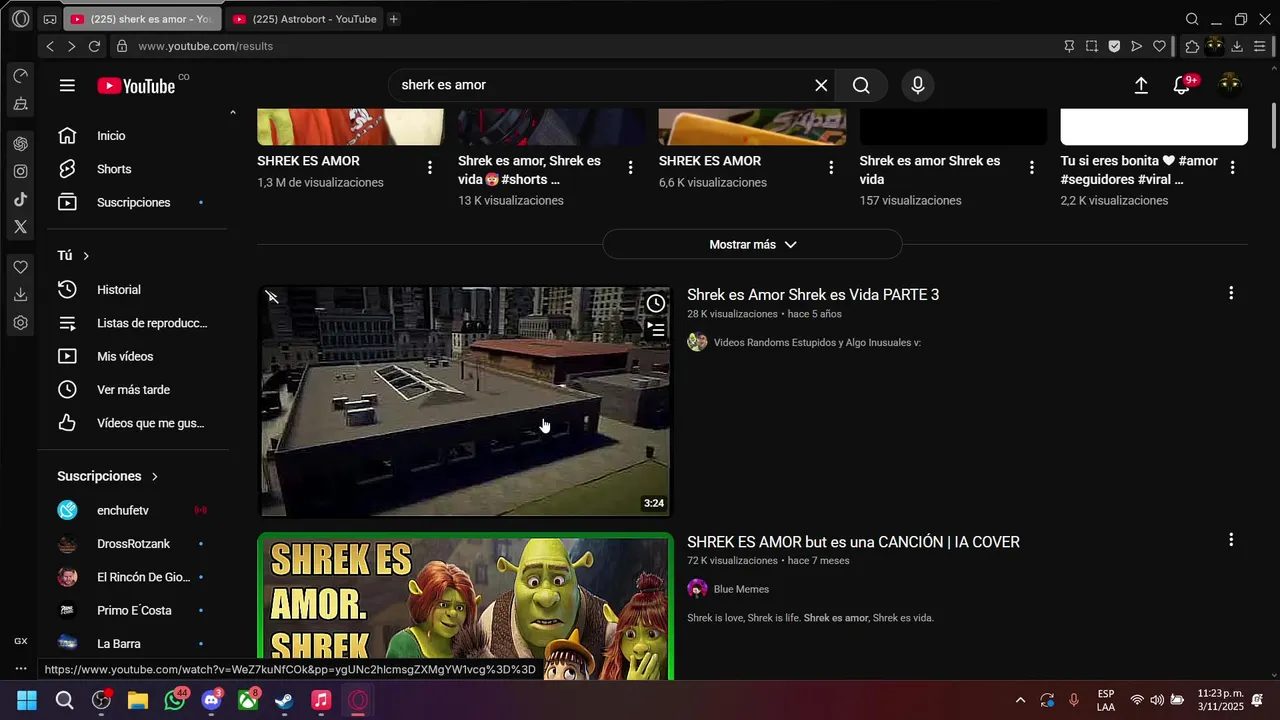Screen dimensions: 1280x720
Task: Open options for short with 13 K visualizaciones
Action: coord(630,167)
